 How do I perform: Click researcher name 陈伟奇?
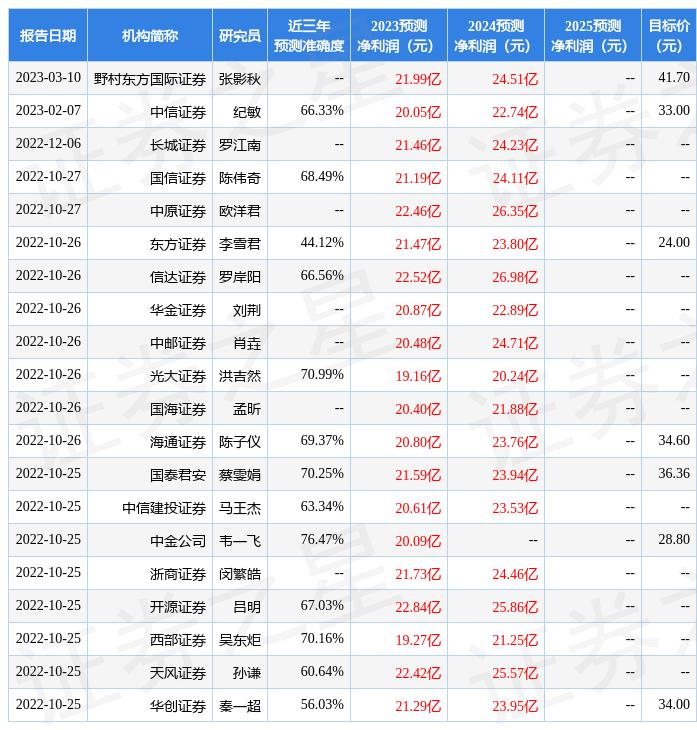click(x=240, y=178)
